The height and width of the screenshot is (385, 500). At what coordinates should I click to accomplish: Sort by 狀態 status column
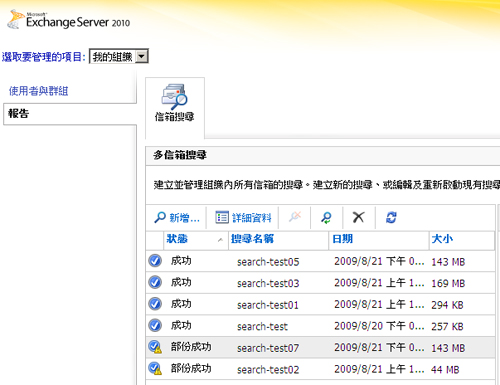[196, 239]
